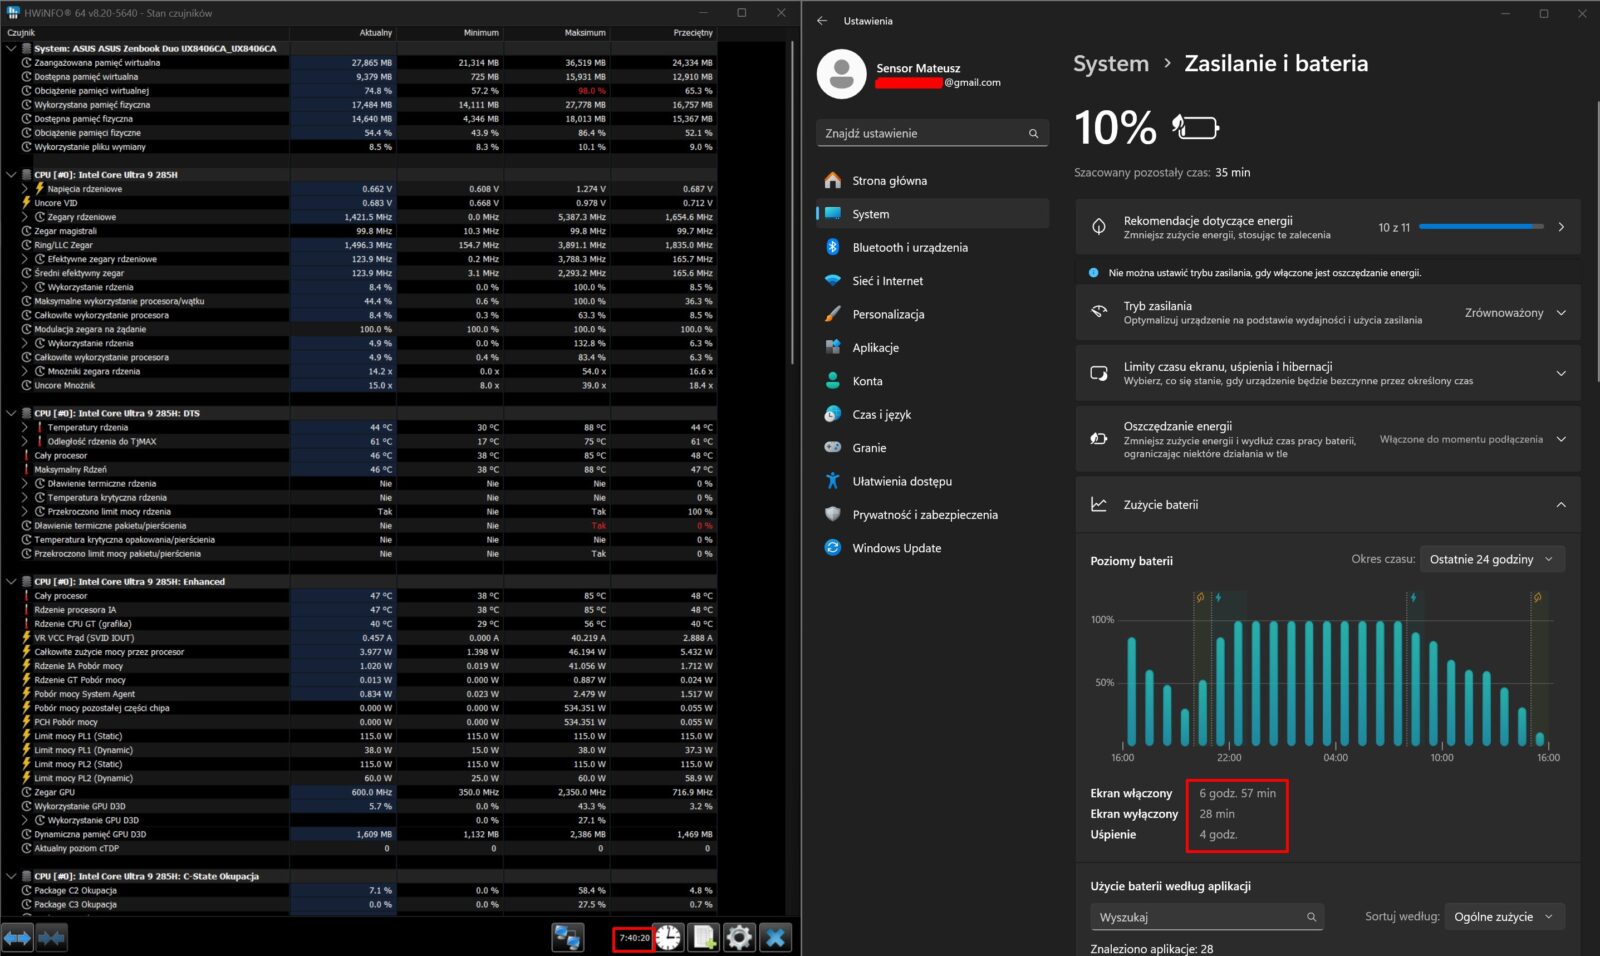Click the blue expand-columns arrows icon in HWiNFO
1600x956 pixels.
pos(17,937)
